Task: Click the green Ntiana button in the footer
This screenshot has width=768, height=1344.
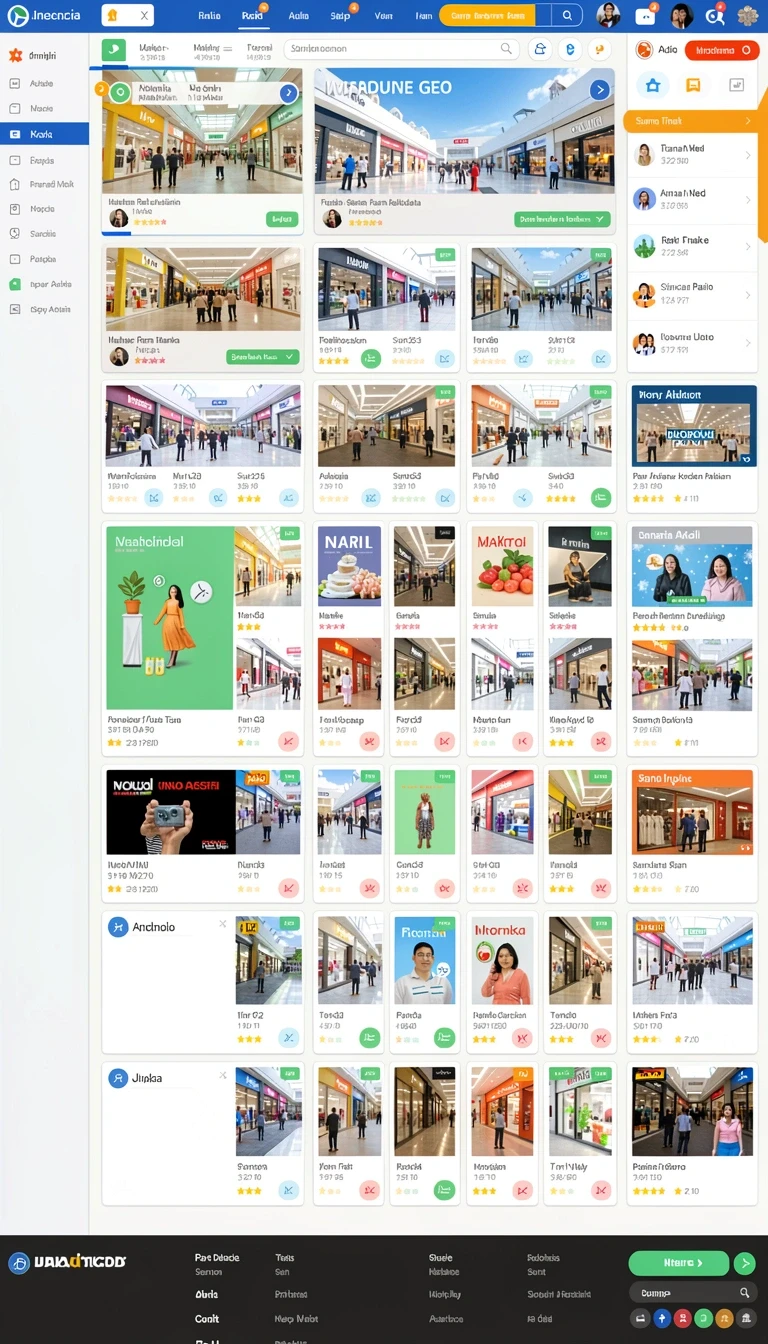Action: tap(678, 1263)
